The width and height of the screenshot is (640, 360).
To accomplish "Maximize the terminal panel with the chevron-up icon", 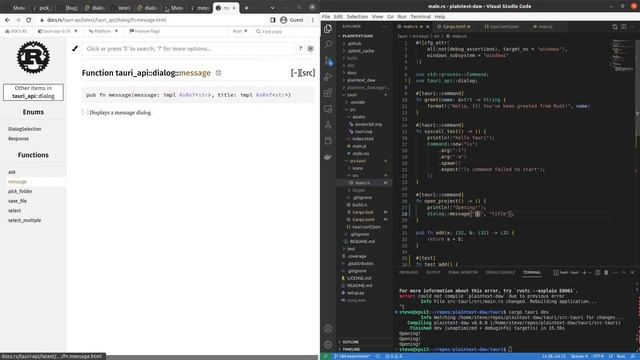I will [624, 272].
